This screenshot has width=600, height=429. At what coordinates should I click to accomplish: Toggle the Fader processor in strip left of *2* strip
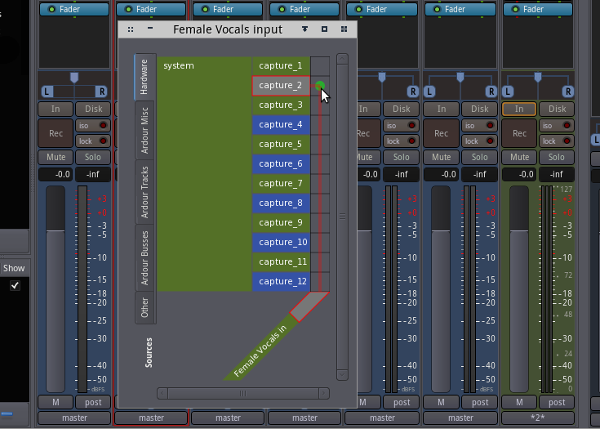coord(437,9)
